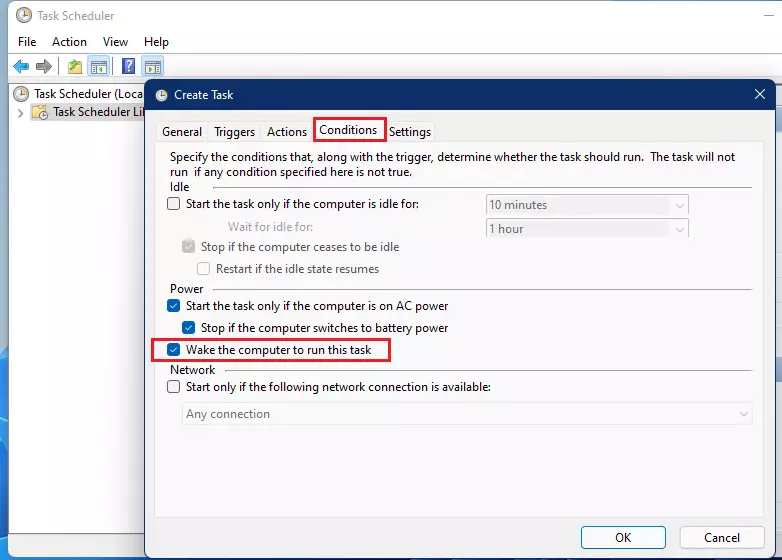Click the Power section heading
Image resolution: width=782 pixels, height=560 pixels.
coord(187,289)
